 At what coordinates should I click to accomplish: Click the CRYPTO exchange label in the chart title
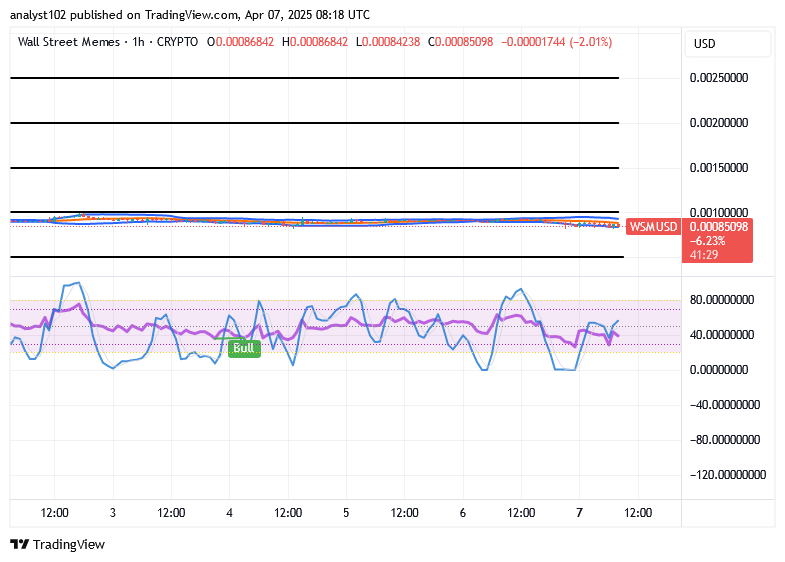pyautogui.click(x=177, y=42)
